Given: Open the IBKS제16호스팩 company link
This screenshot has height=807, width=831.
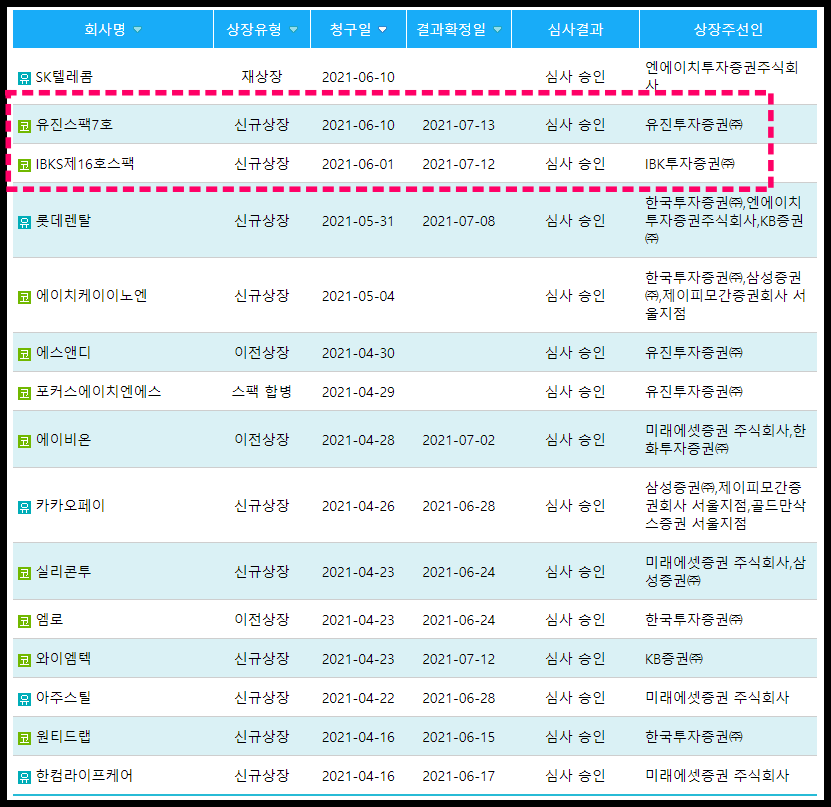Looking at the screenshot, I should pyautogui.click(x=85, y=164).
